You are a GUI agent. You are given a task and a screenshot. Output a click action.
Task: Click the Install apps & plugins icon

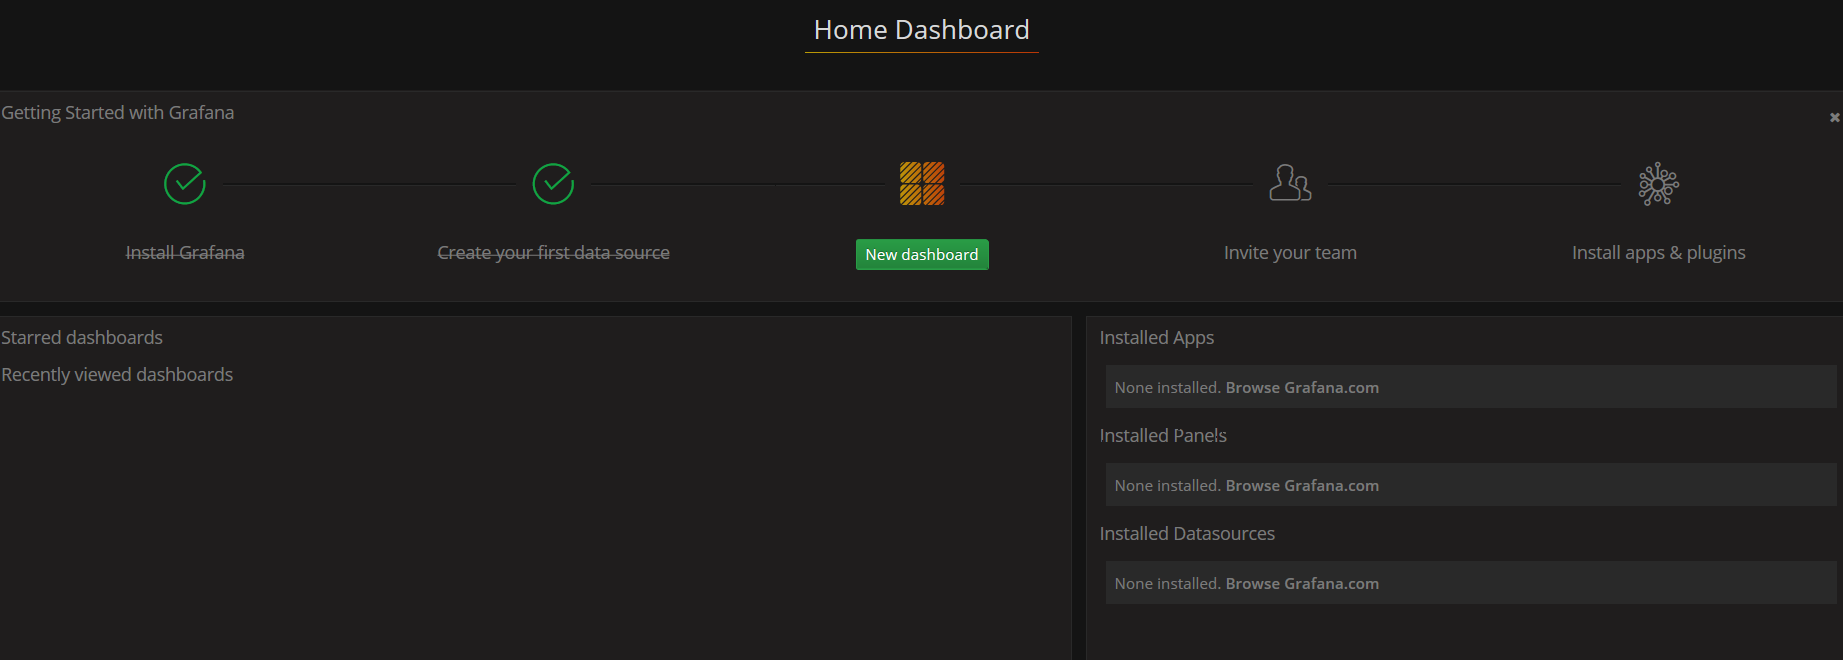[x=1659, y=184]
